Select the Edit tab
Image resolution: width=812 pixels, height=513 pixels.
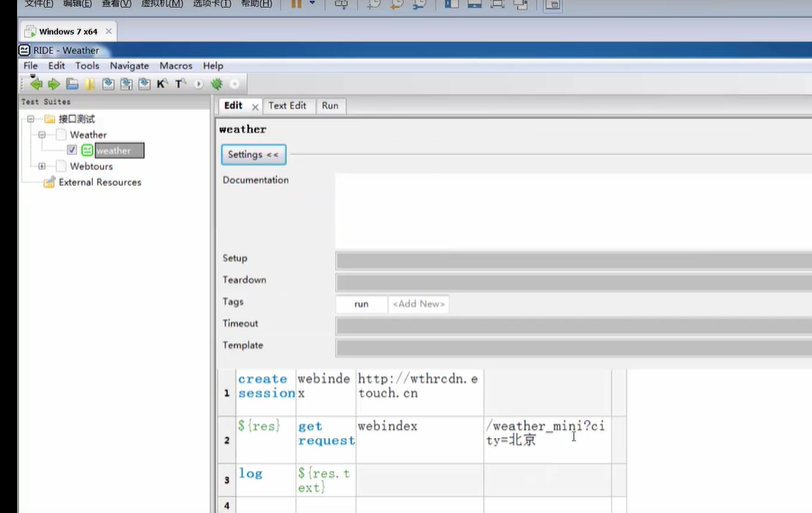click(x=233, y=106)
